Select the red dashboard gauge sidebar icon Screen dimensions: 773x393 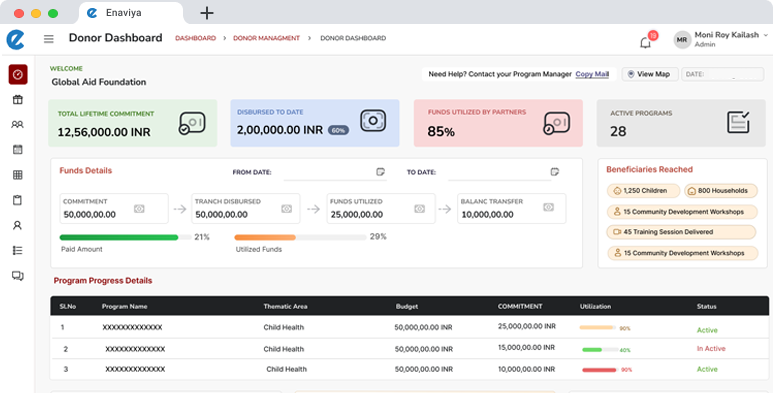pyautogui.click(x=18, y=74)
